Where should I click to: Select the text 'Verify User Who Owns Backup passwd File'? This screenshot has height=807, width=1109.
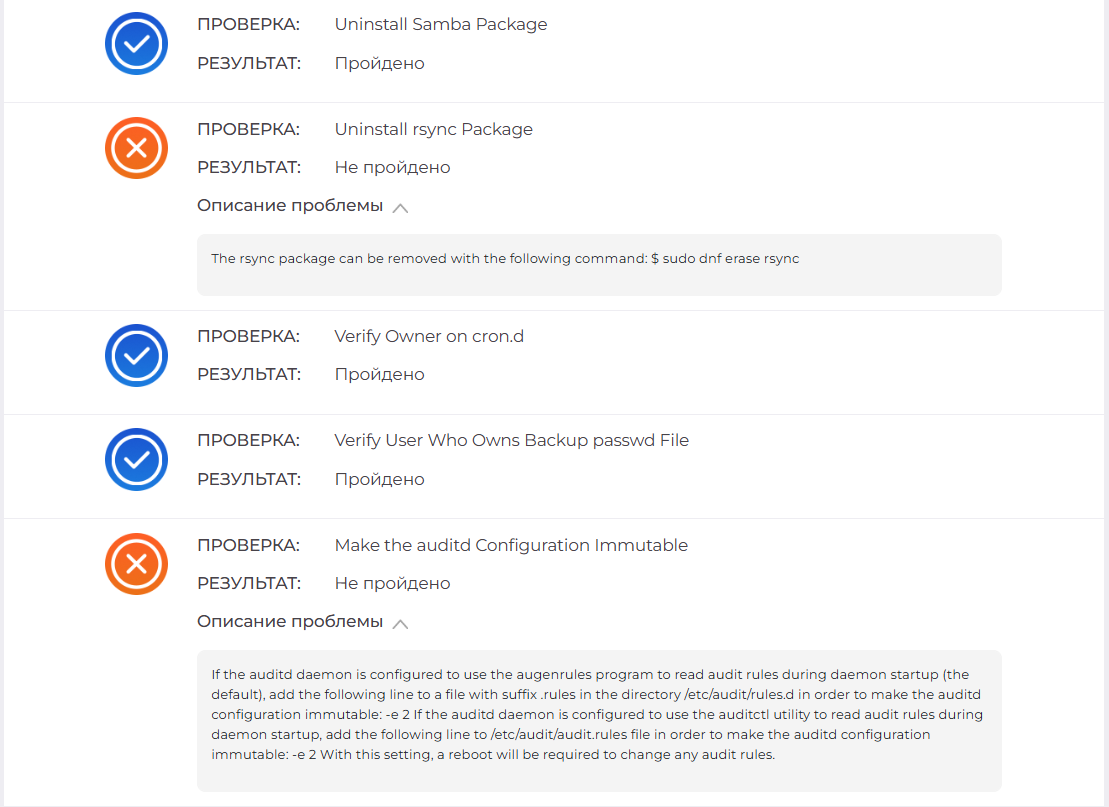pyautogui.click(x=511, y=441)
